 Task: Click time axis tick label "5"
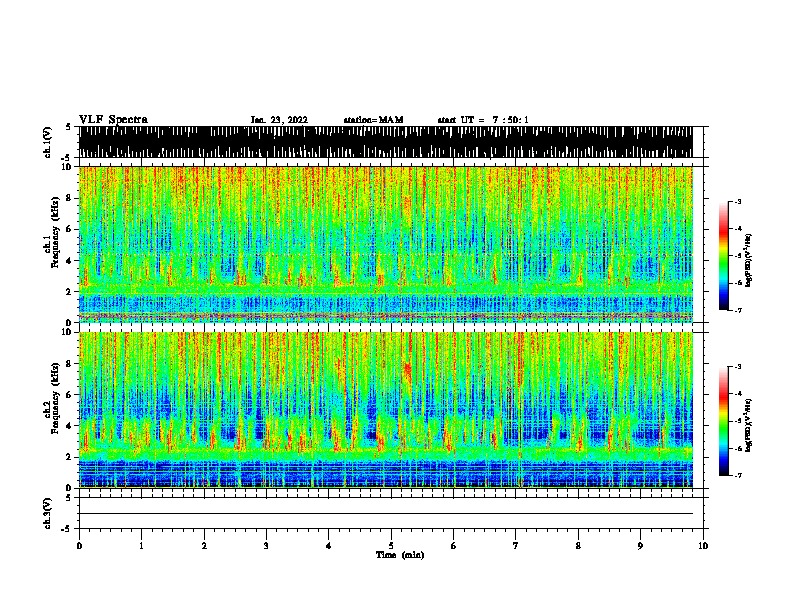tap(391, 546)
